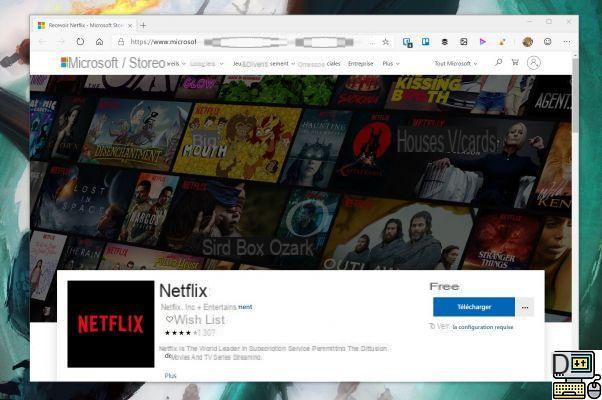602x400 pixels.
Task: Open the shopping cart icon
Action: (515, 62)
